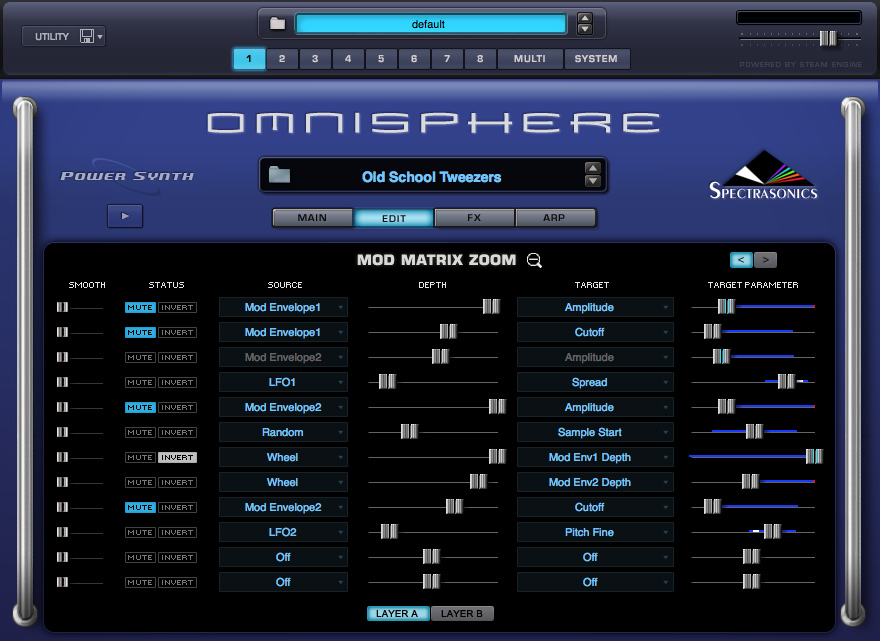Click the play arrow button under Power Synth

pos(125,216)
